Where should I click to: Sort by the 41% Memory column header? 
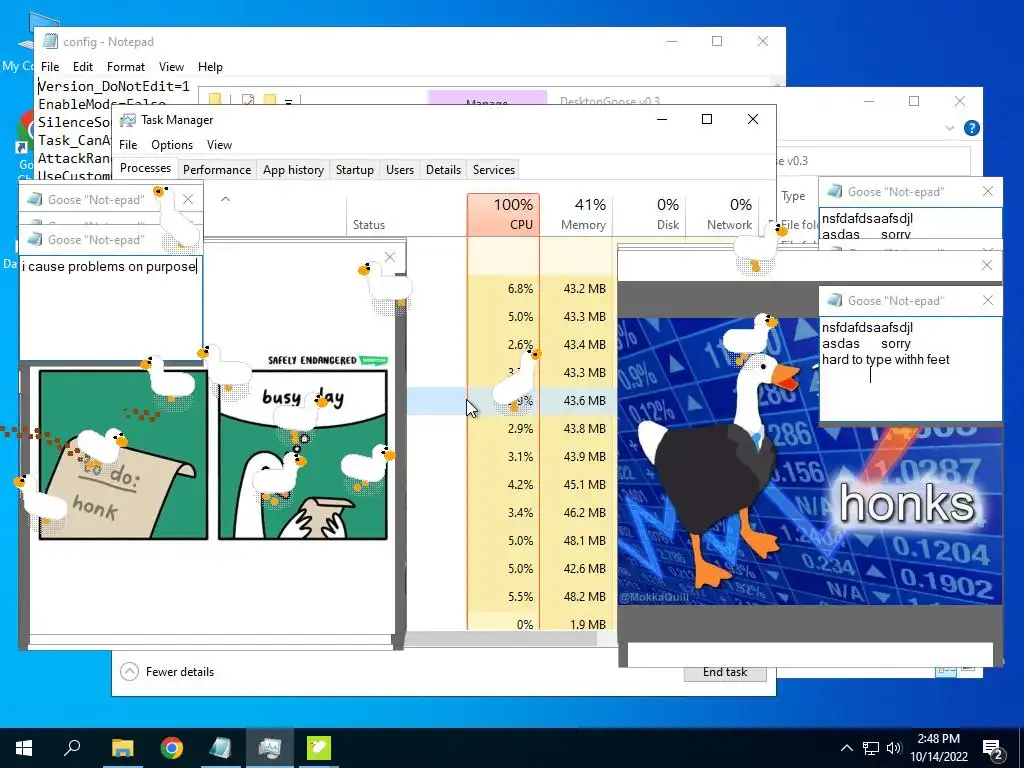(576, 214)
